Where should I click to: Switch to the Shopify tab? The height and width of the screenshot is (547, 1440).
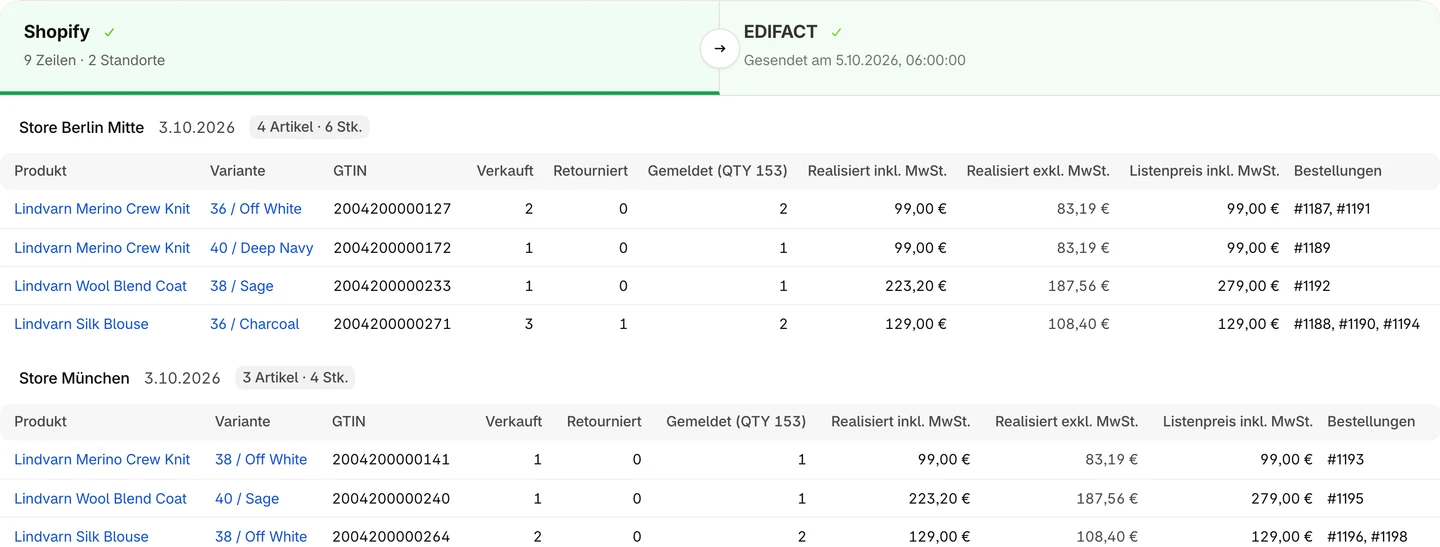tap(360, 47)
